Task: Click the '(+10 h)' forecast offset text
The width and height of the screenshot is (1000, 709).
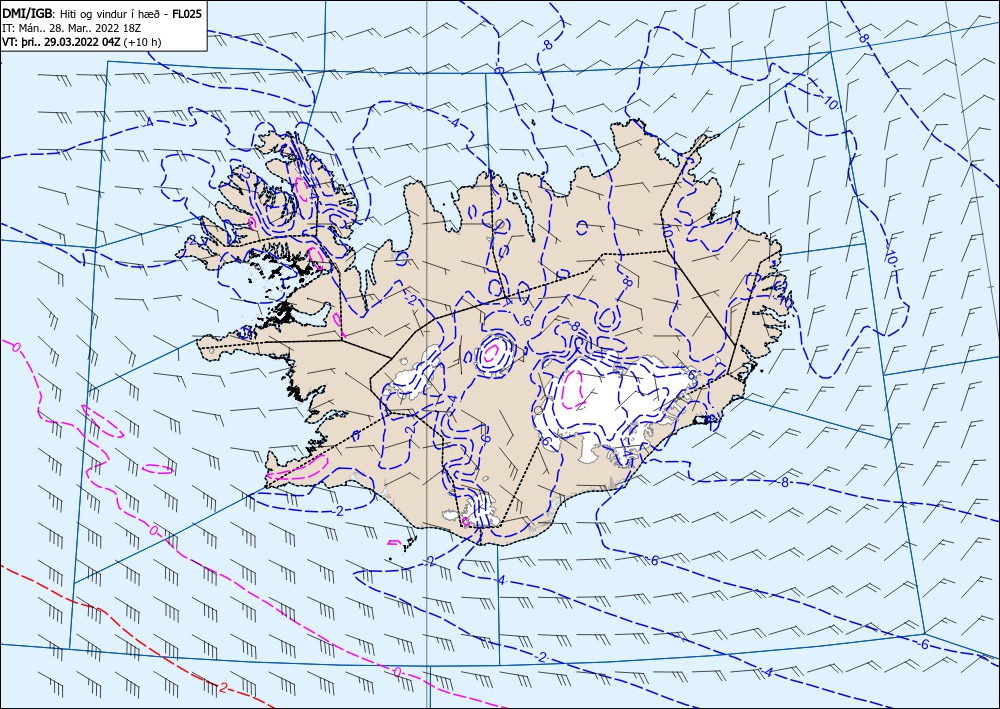Action: pyautogui.click(x=142, y=42)
